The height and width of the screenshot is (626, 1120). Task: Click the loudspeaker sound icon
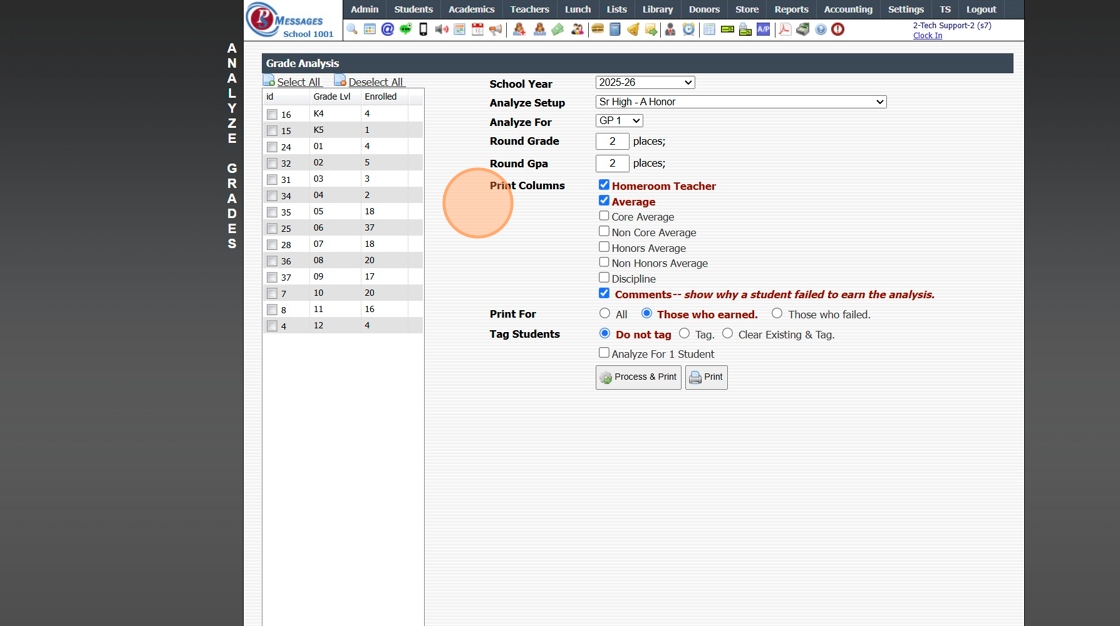pos(441,29)
